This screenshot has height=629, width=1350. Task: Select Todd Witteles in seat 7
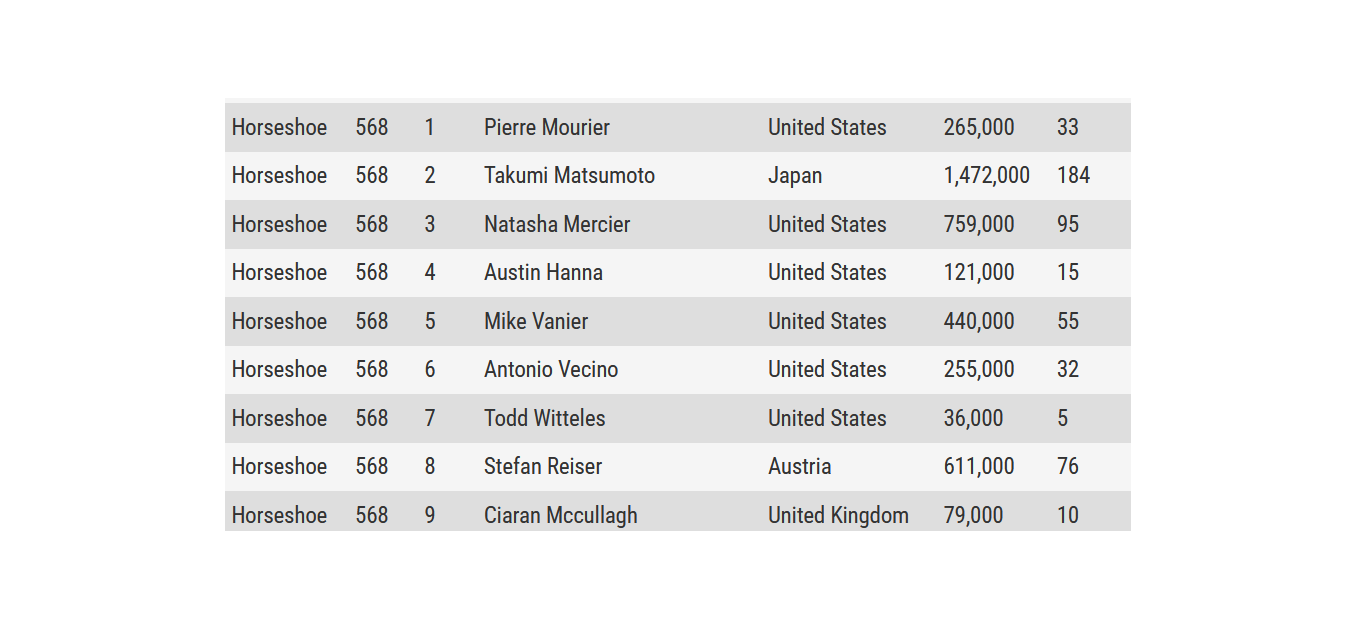[x=545, y=418]
